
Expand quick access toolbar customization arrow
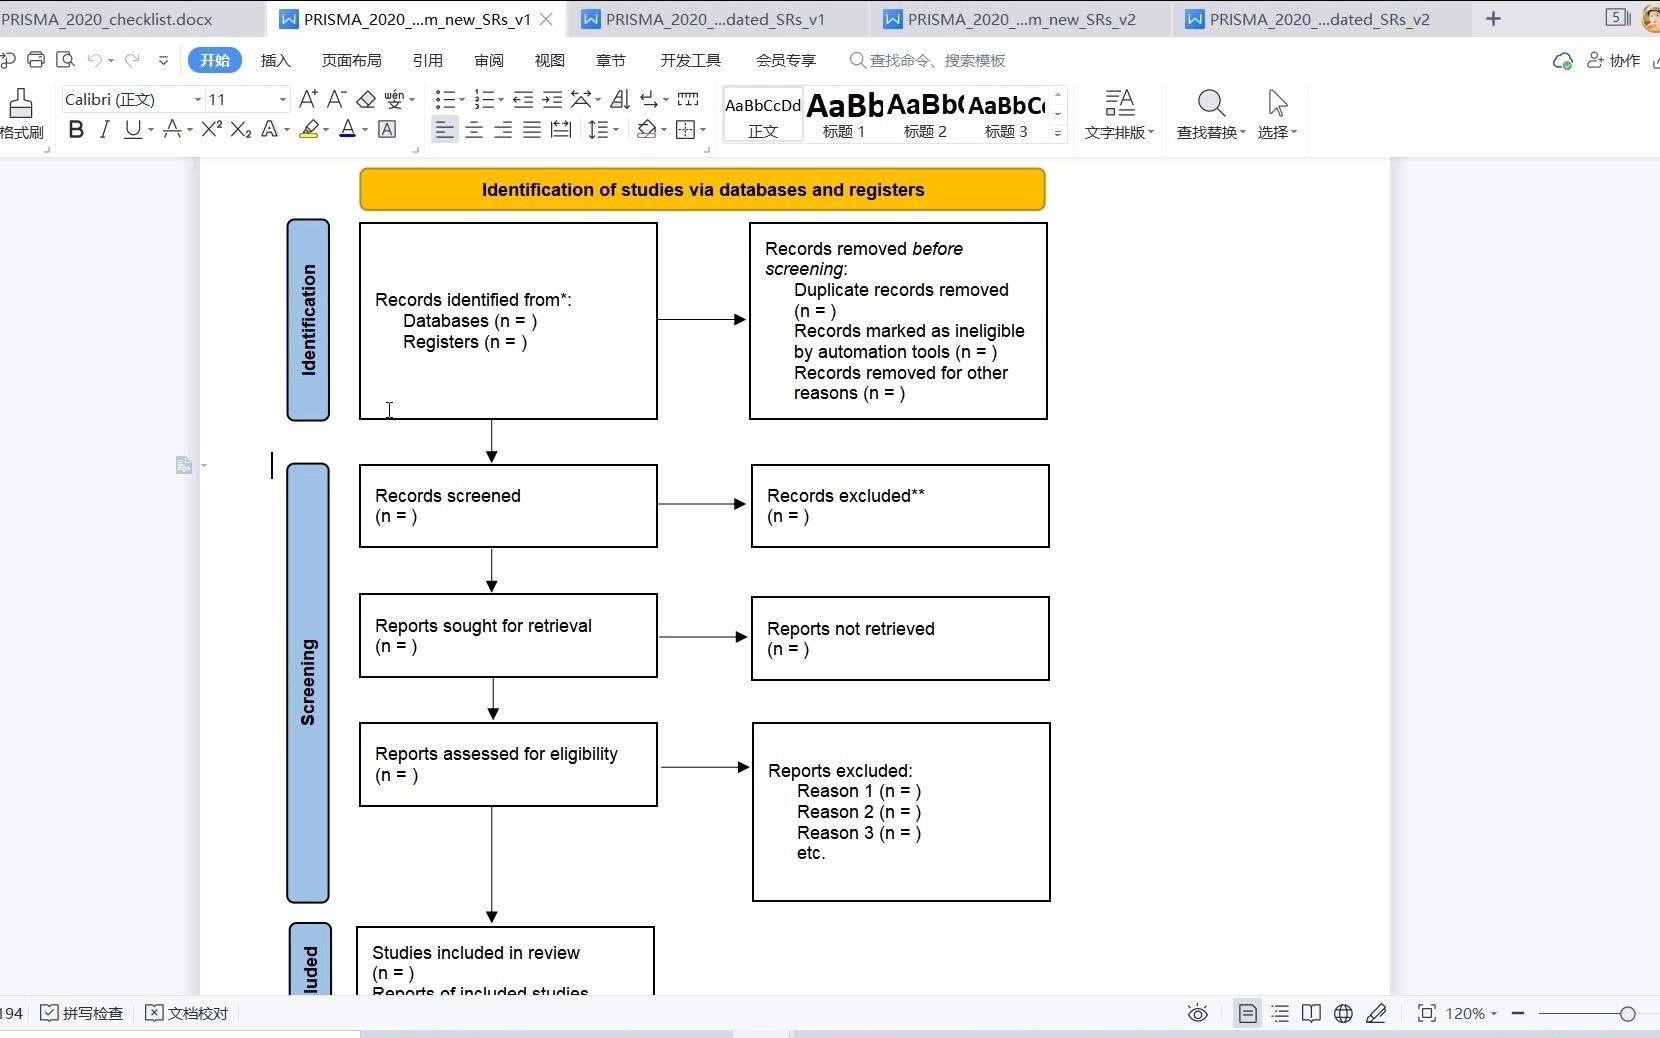164,60
